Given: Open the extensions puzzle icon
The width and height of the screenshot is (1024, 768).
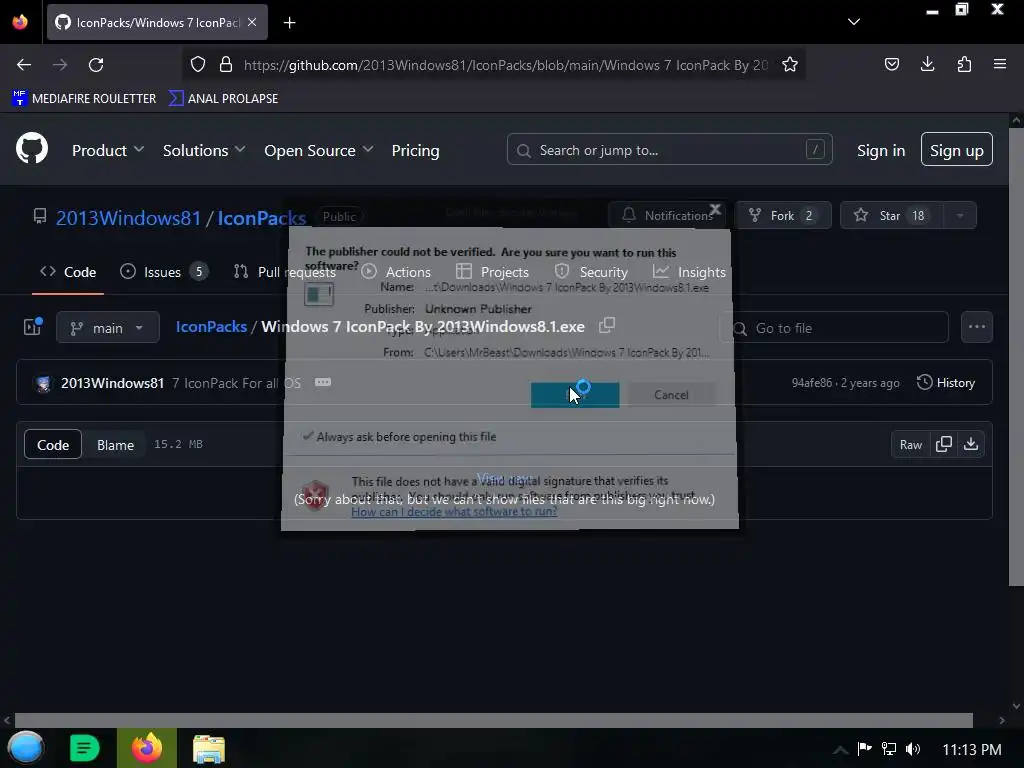Looking at the screenshot, I should (964, 64).
